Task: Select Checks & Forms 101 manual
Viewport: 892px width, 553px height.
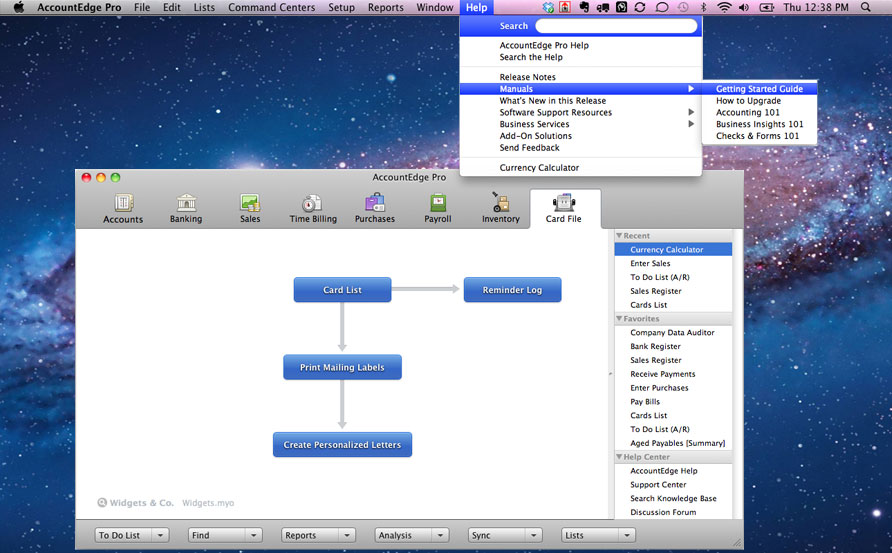Action: click(759, 136)
